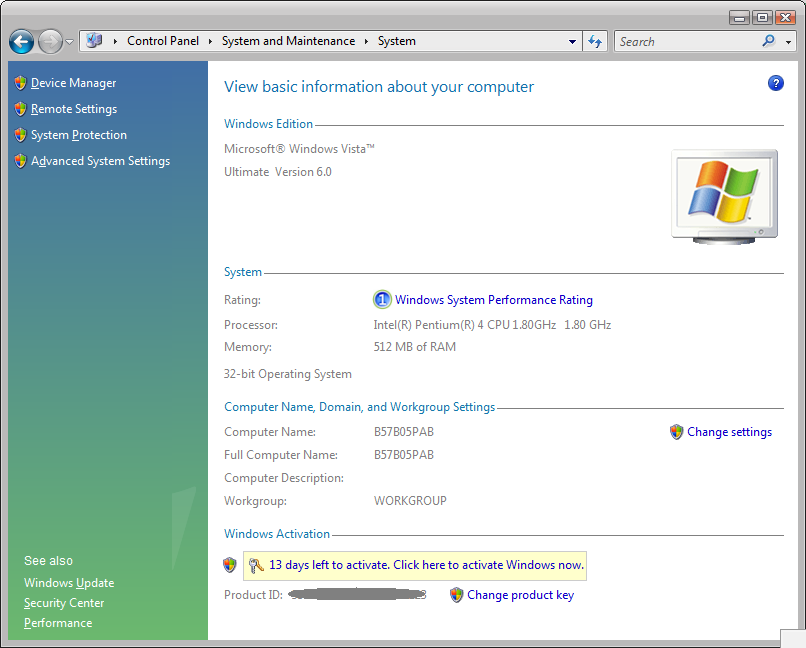Open System Protection
The width and height of the screenshot is (806, 648).
tap(79, 135)
